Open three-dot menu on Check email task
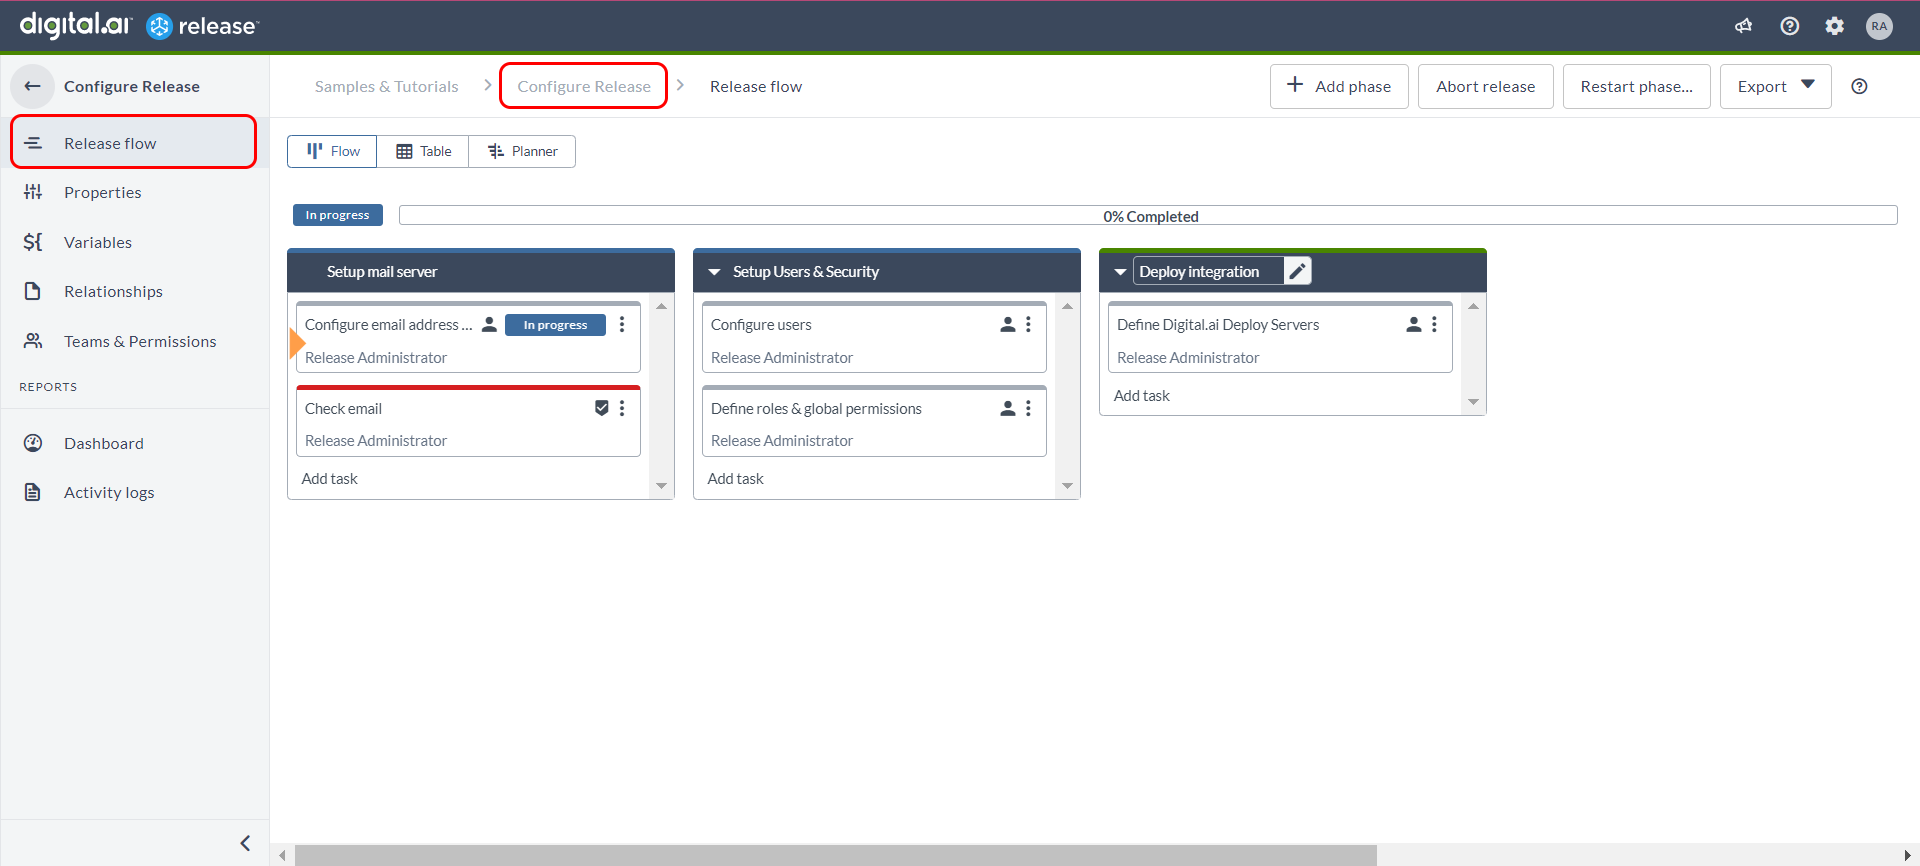The image size is (1920, 866). click(622, 408)
